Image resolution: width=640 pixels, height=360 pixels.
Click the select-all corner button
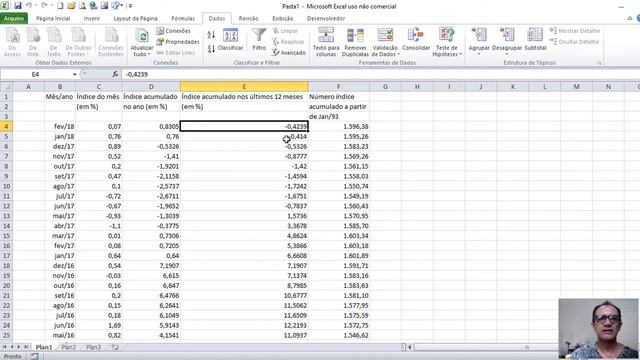pos(6,87)
